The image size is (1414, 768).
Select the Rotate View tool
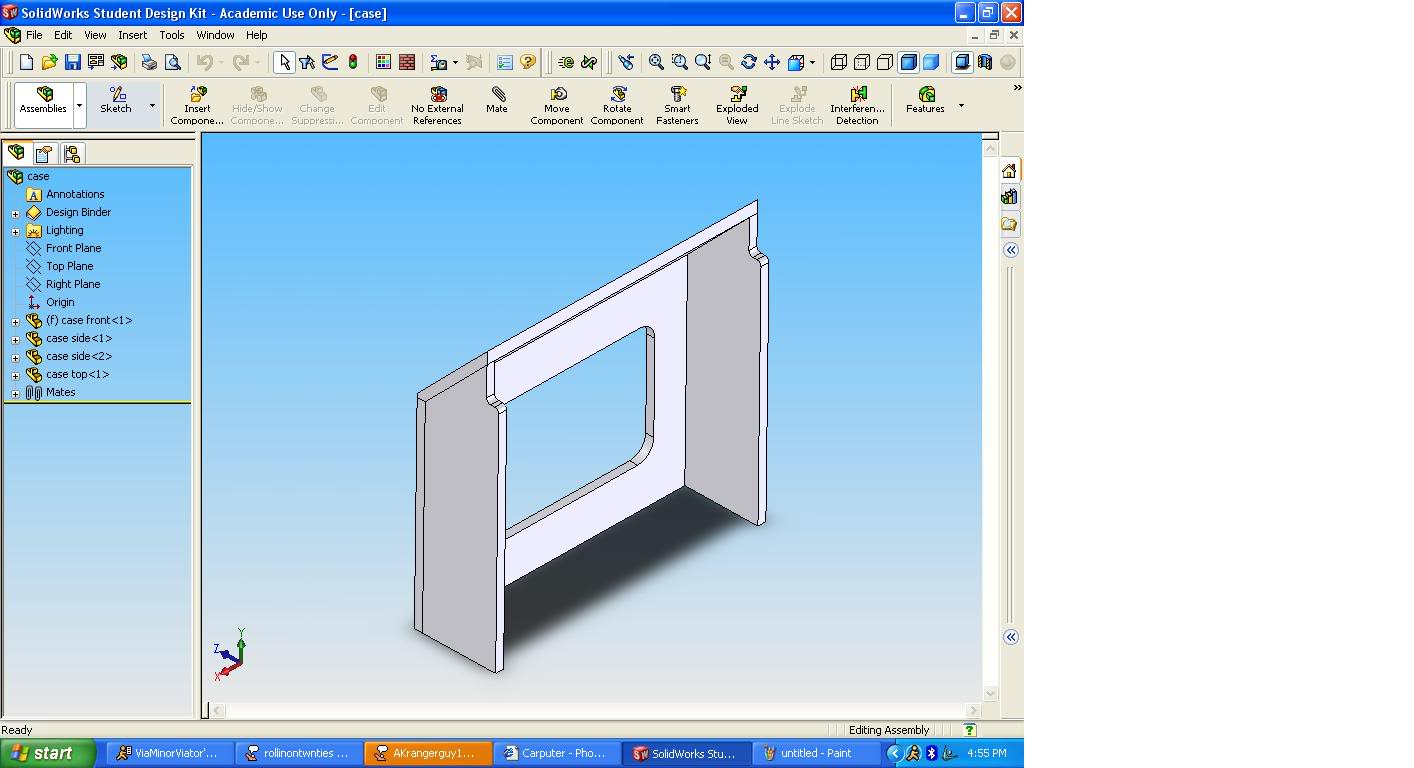click(748, 62)
